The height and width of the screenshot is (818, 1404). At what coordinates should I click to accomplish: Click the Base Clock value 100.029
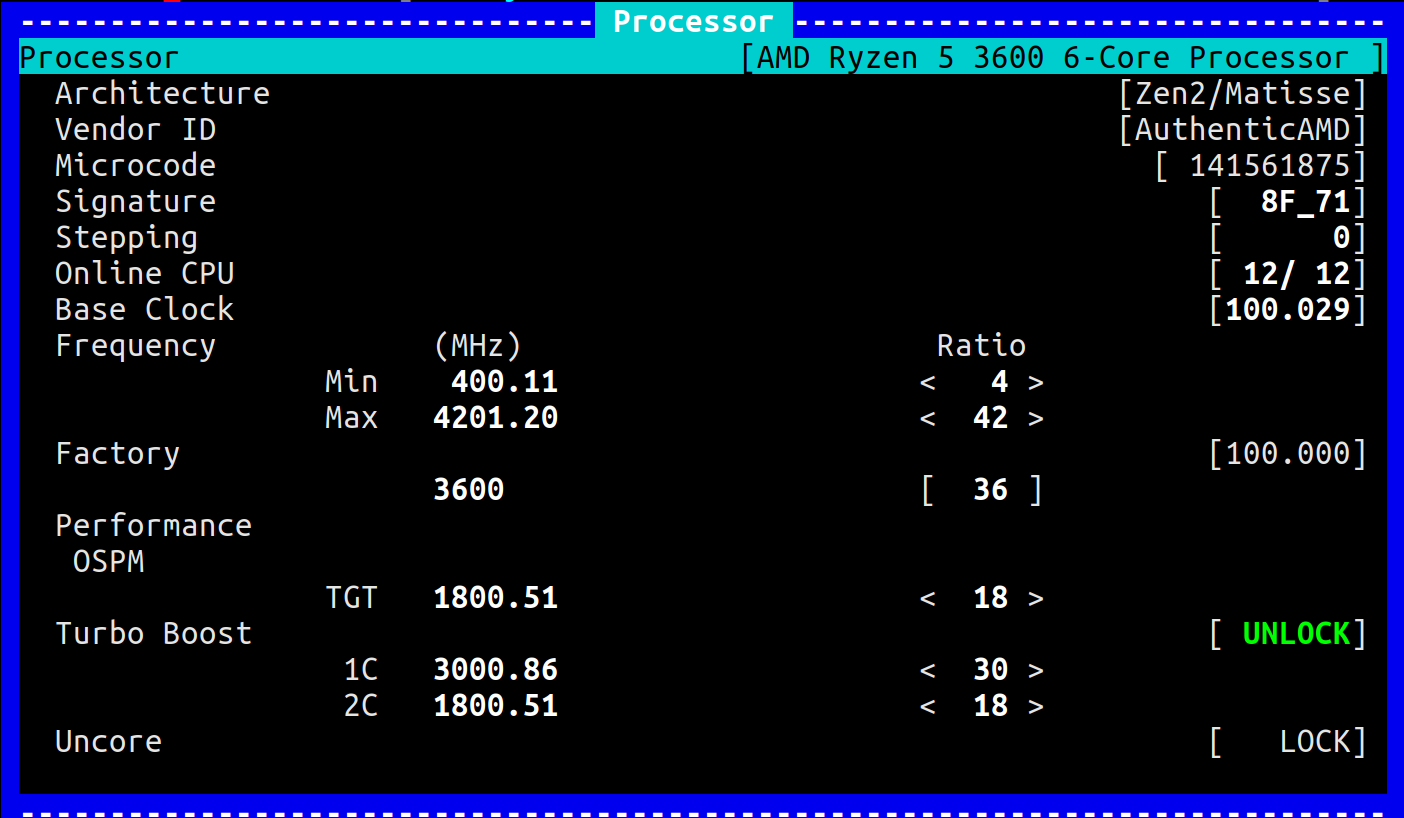click(1287, 310)
